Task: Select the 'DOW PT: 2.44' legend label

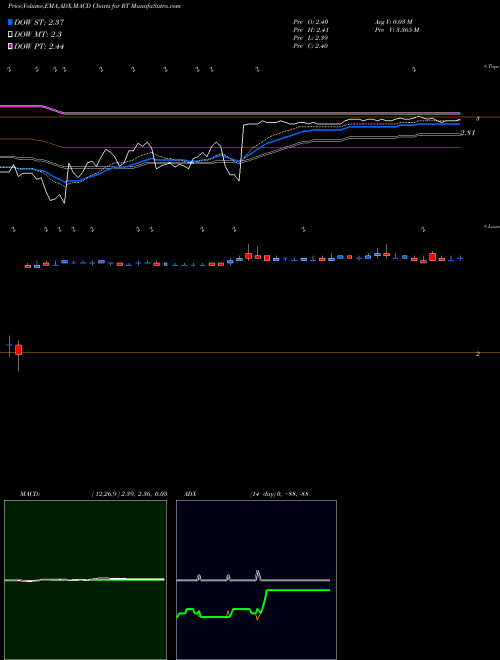Action: [x=39, y=47]
